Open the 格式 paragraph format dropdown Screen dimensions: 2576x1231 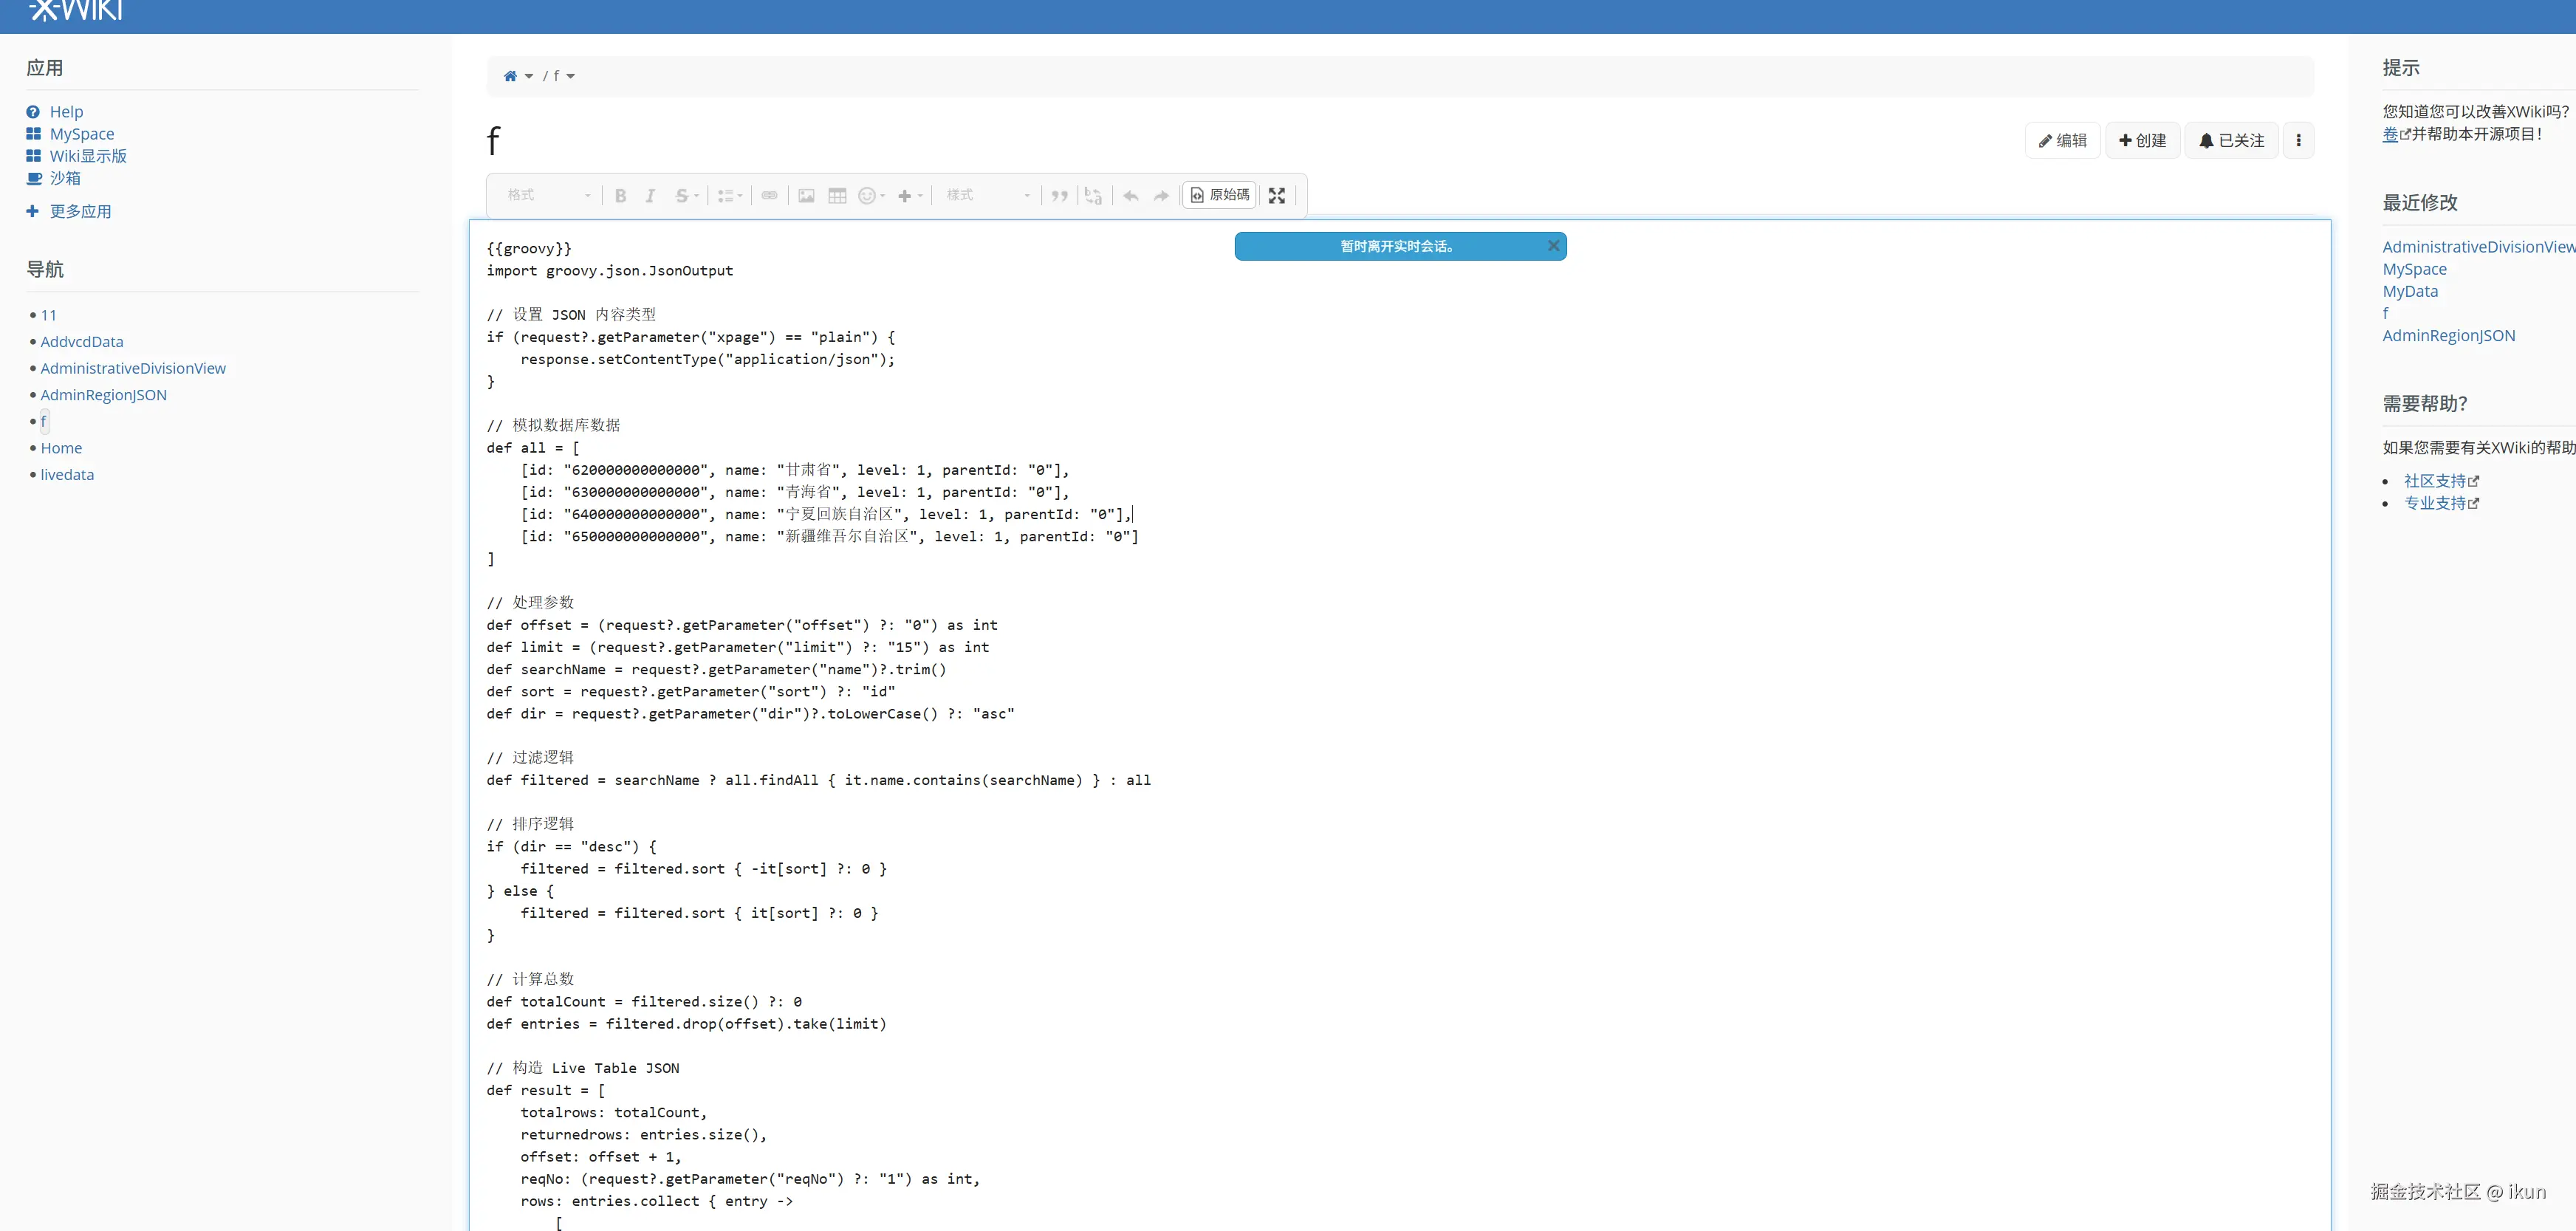(548, 196)
